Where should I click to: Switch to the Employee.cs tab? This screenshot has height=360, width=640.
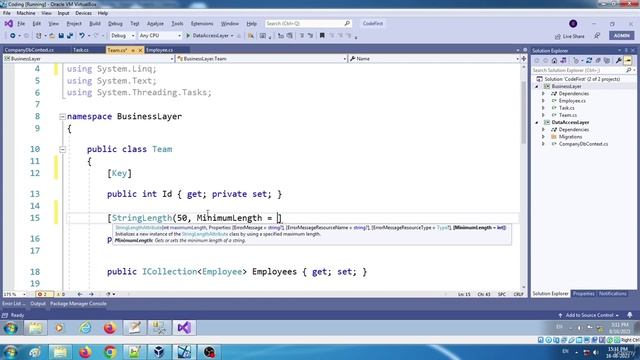click(160, 50)
